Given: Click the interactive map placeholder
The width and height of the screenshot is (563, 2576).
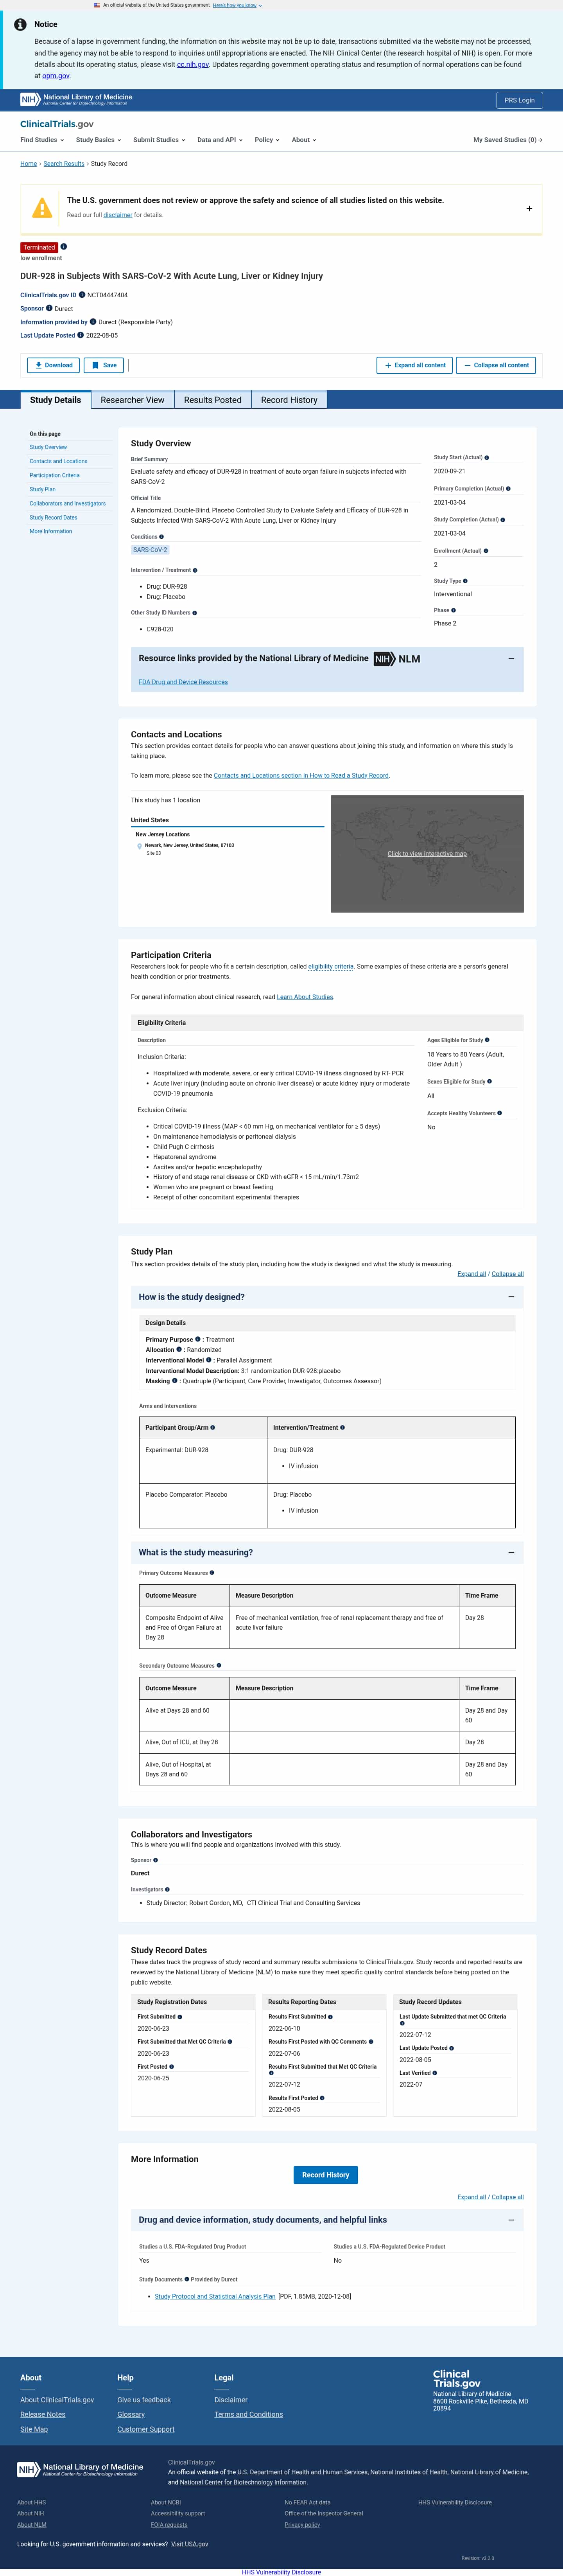Looking at the screenshot, I should coord(427,854).
